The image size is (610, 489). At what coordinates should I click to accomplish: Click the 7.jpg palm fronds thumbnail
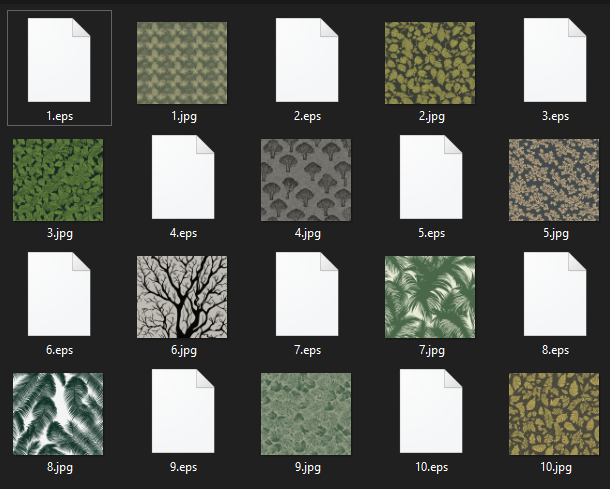click(430, 297)
